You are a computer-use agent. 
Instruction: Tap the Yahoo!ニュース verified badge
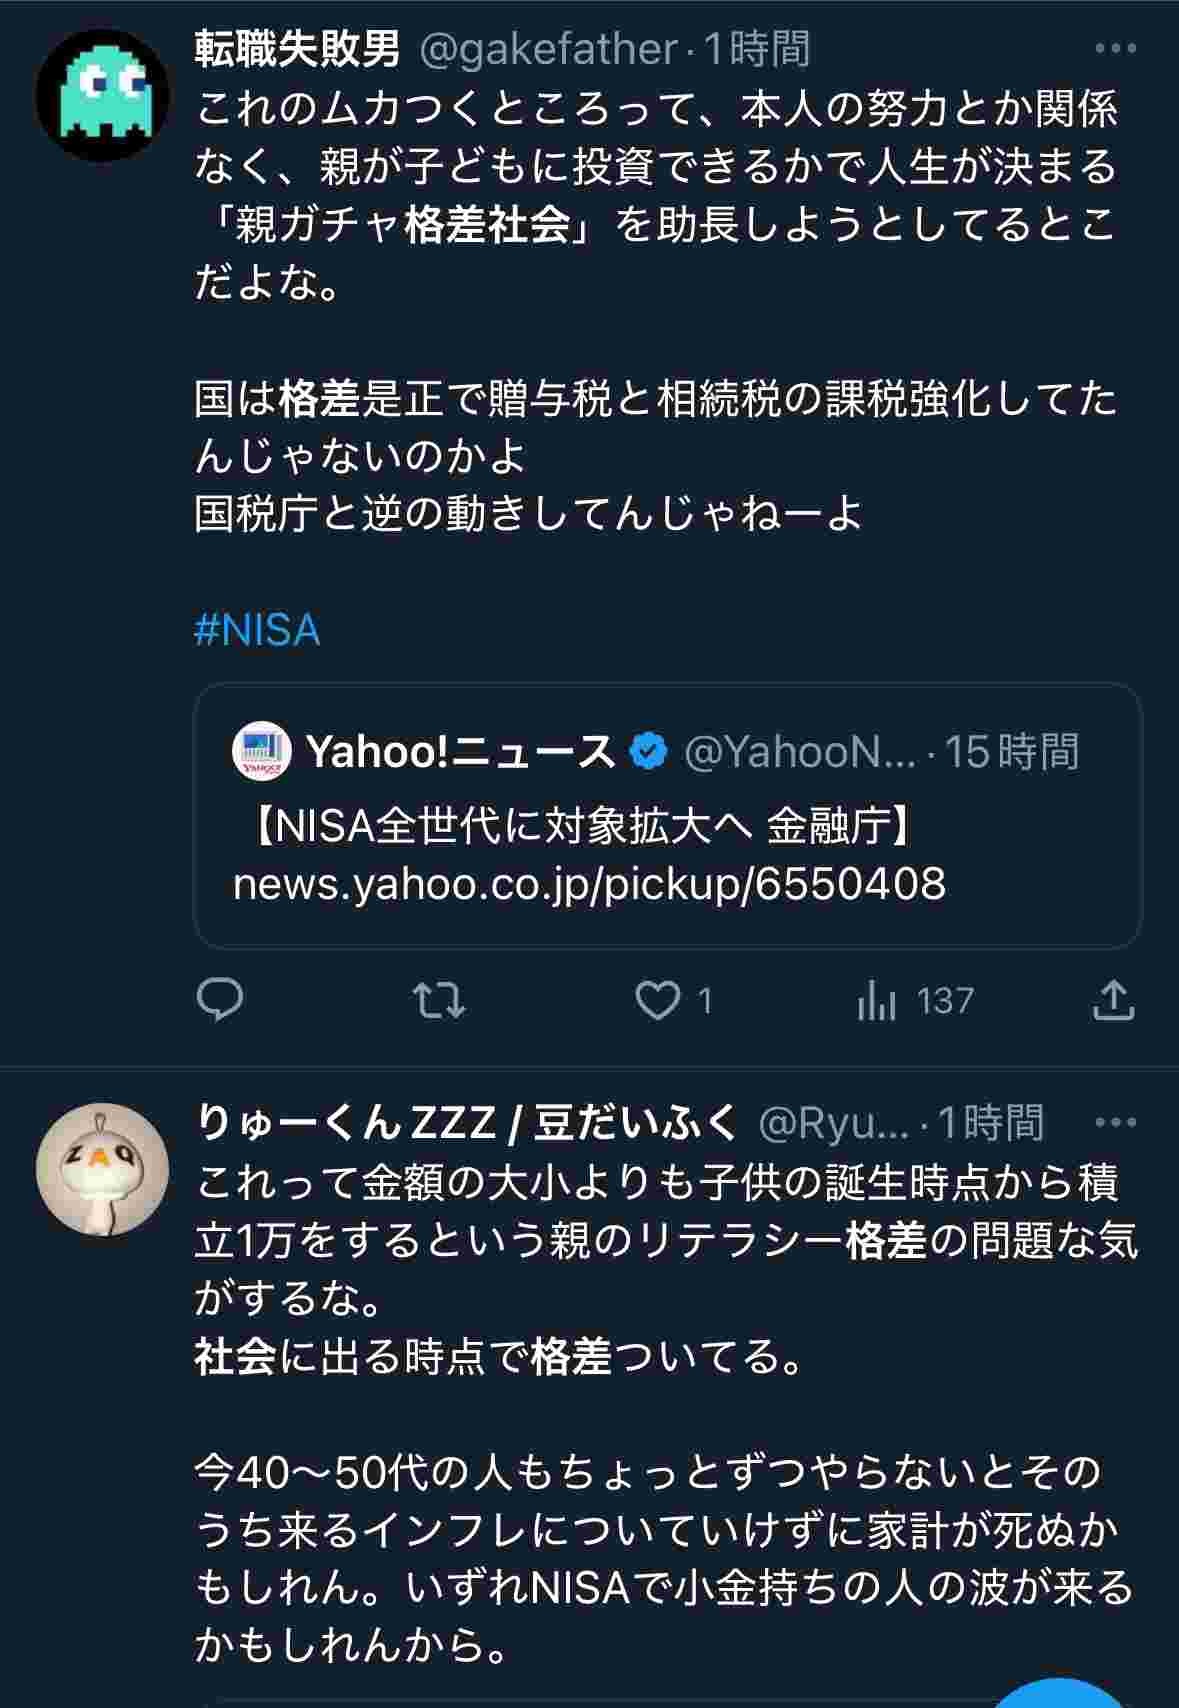pyautogui.click(x=648, y=751)
